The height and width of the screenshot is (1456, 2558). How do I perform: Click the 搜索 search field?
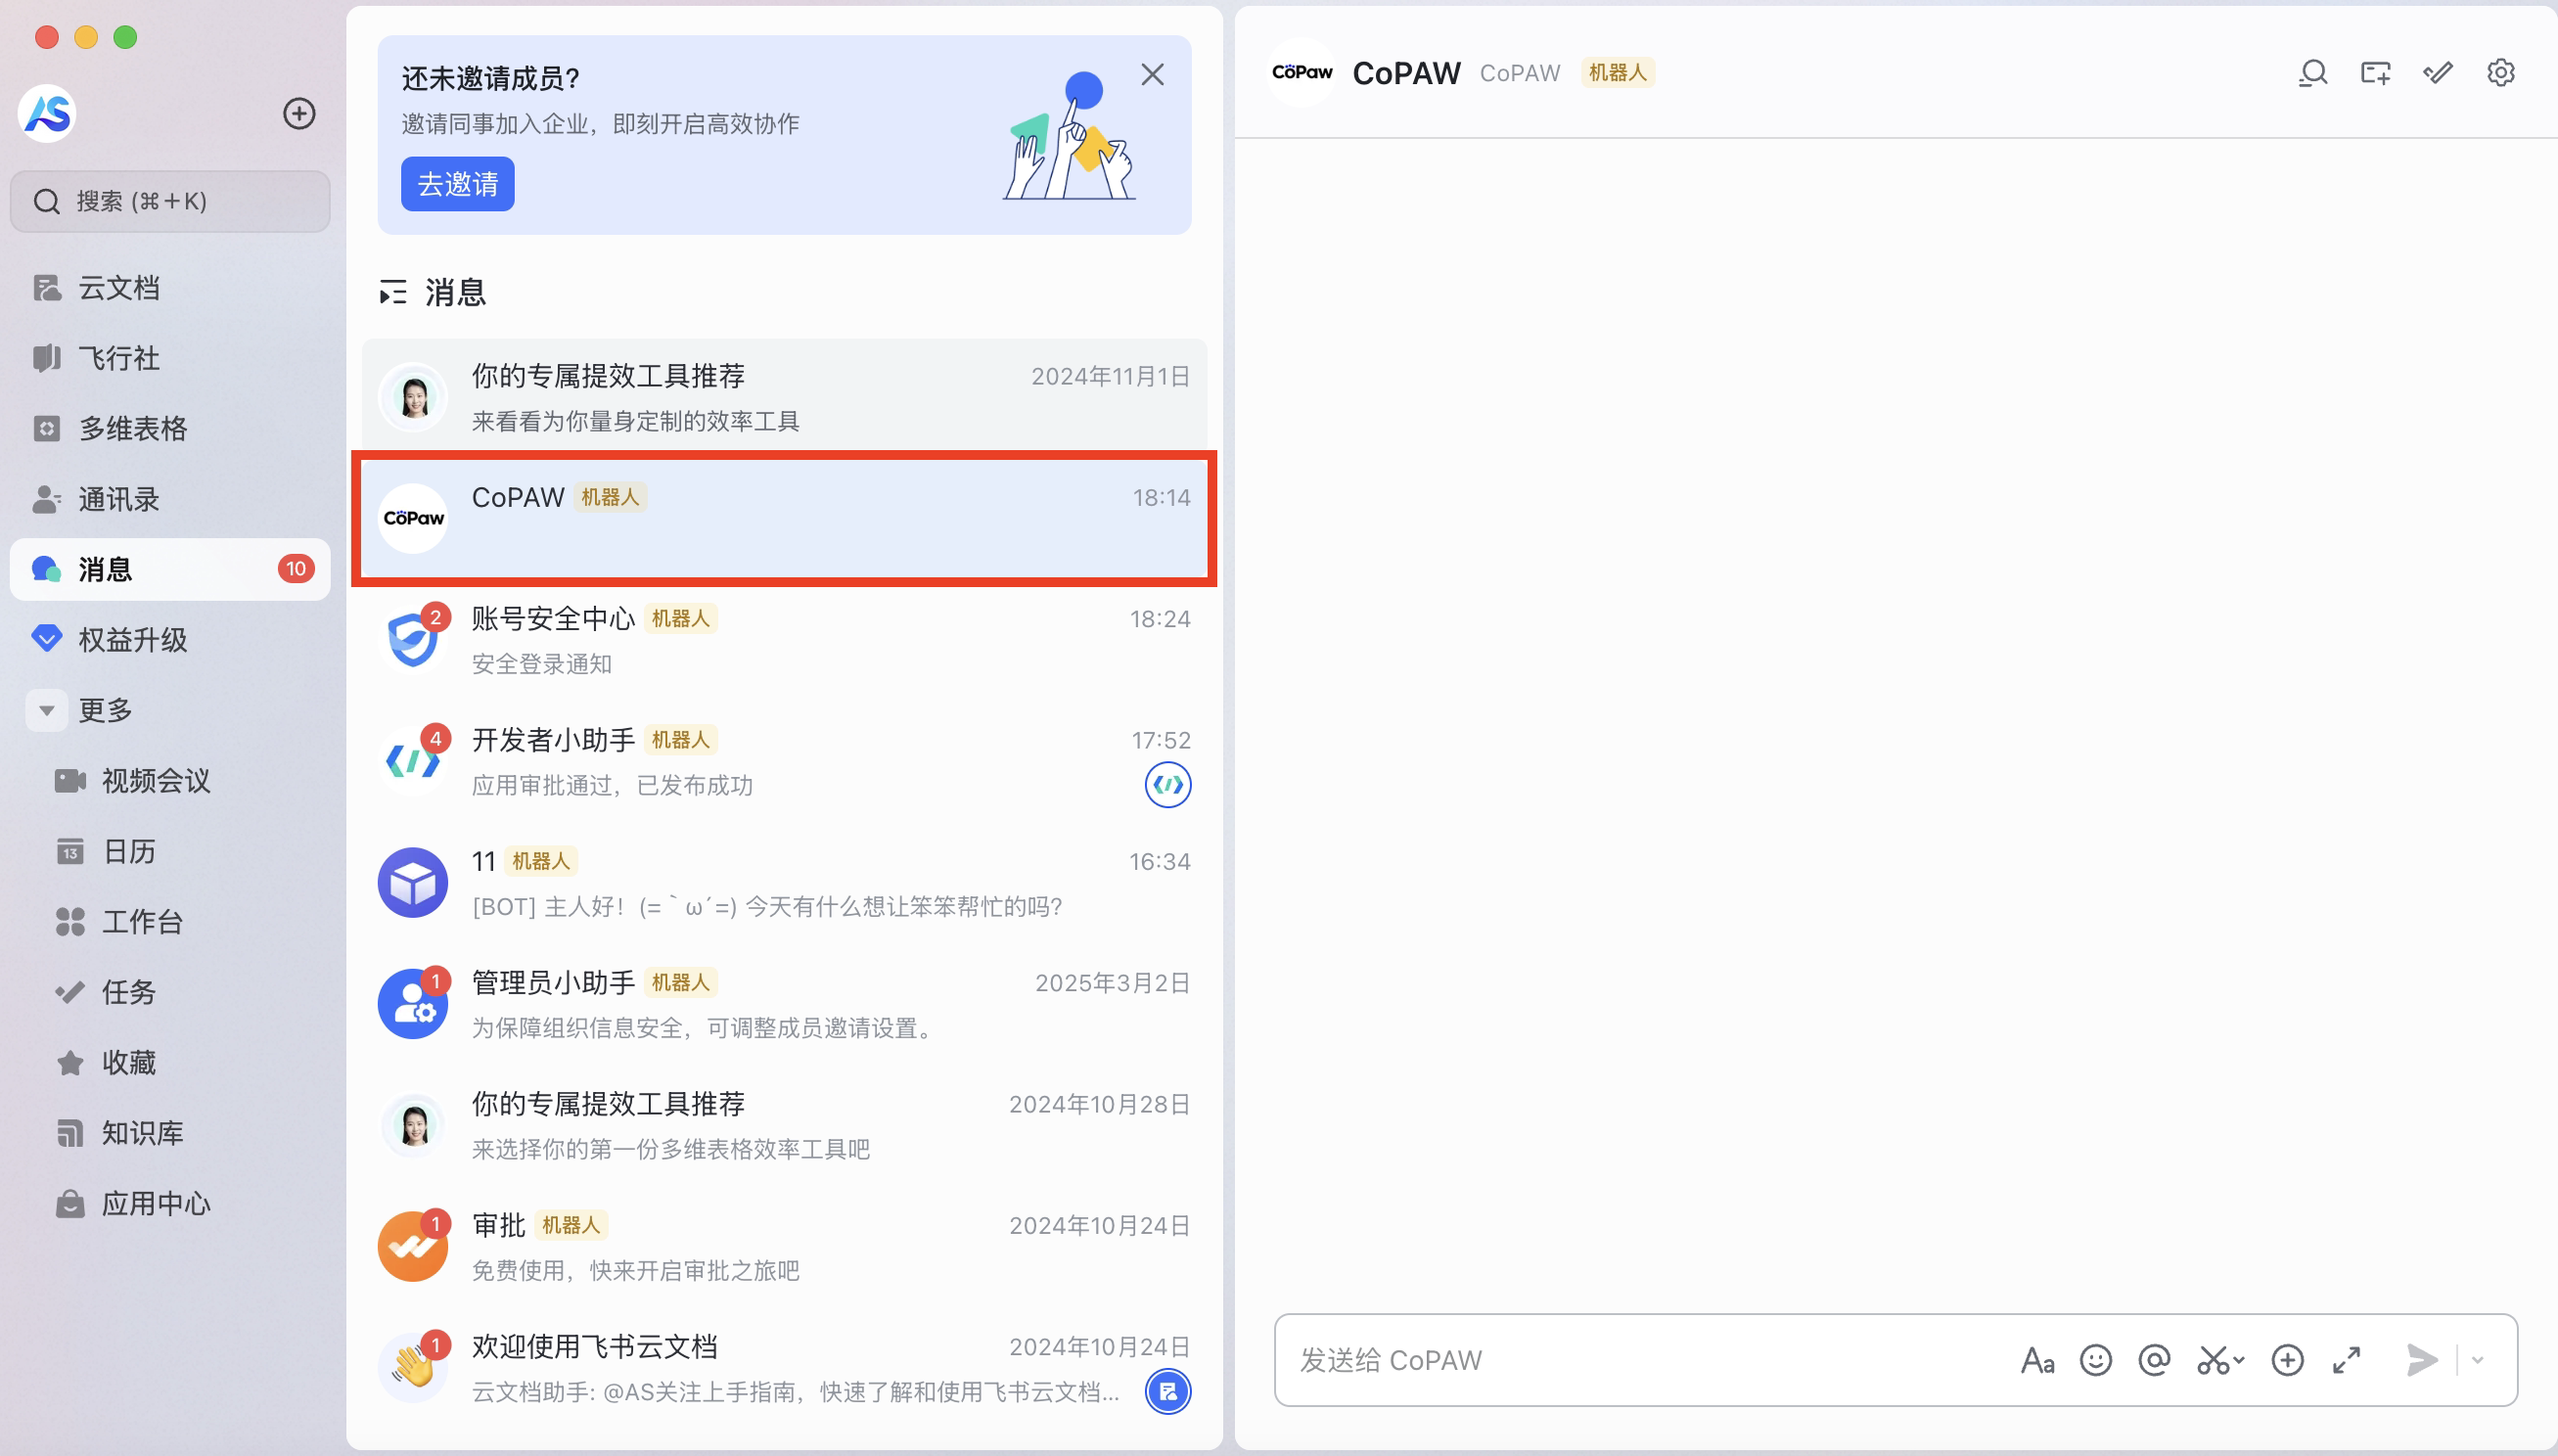click(170, 201)
